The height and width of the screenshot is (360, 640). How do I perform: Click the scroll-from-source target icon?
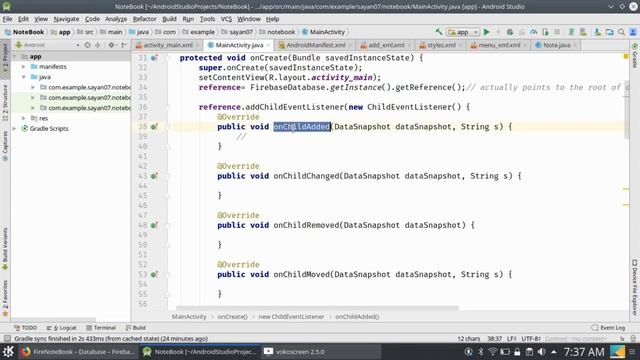point(87,45)
